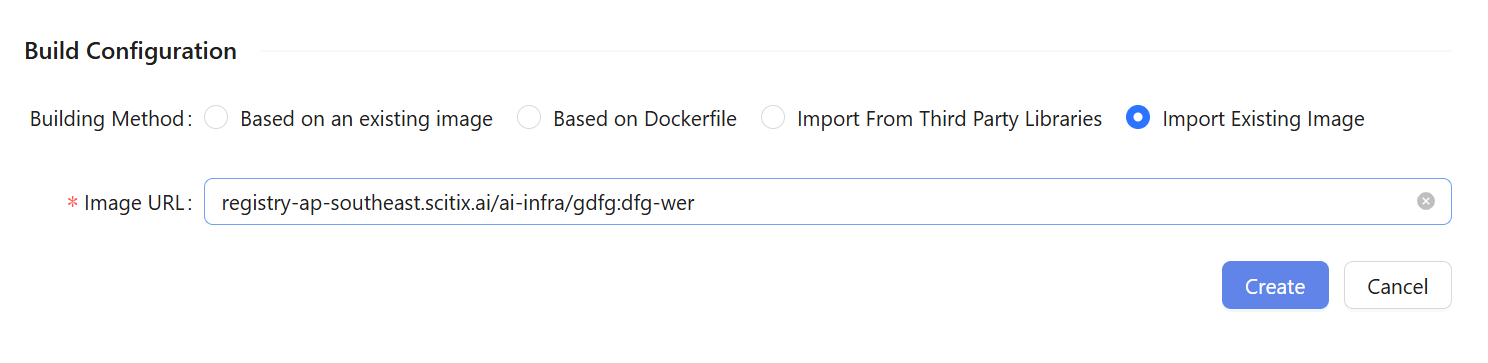Click the 'Image URL:' field label
Screen dimensions: 1488x363
point(138,203)
